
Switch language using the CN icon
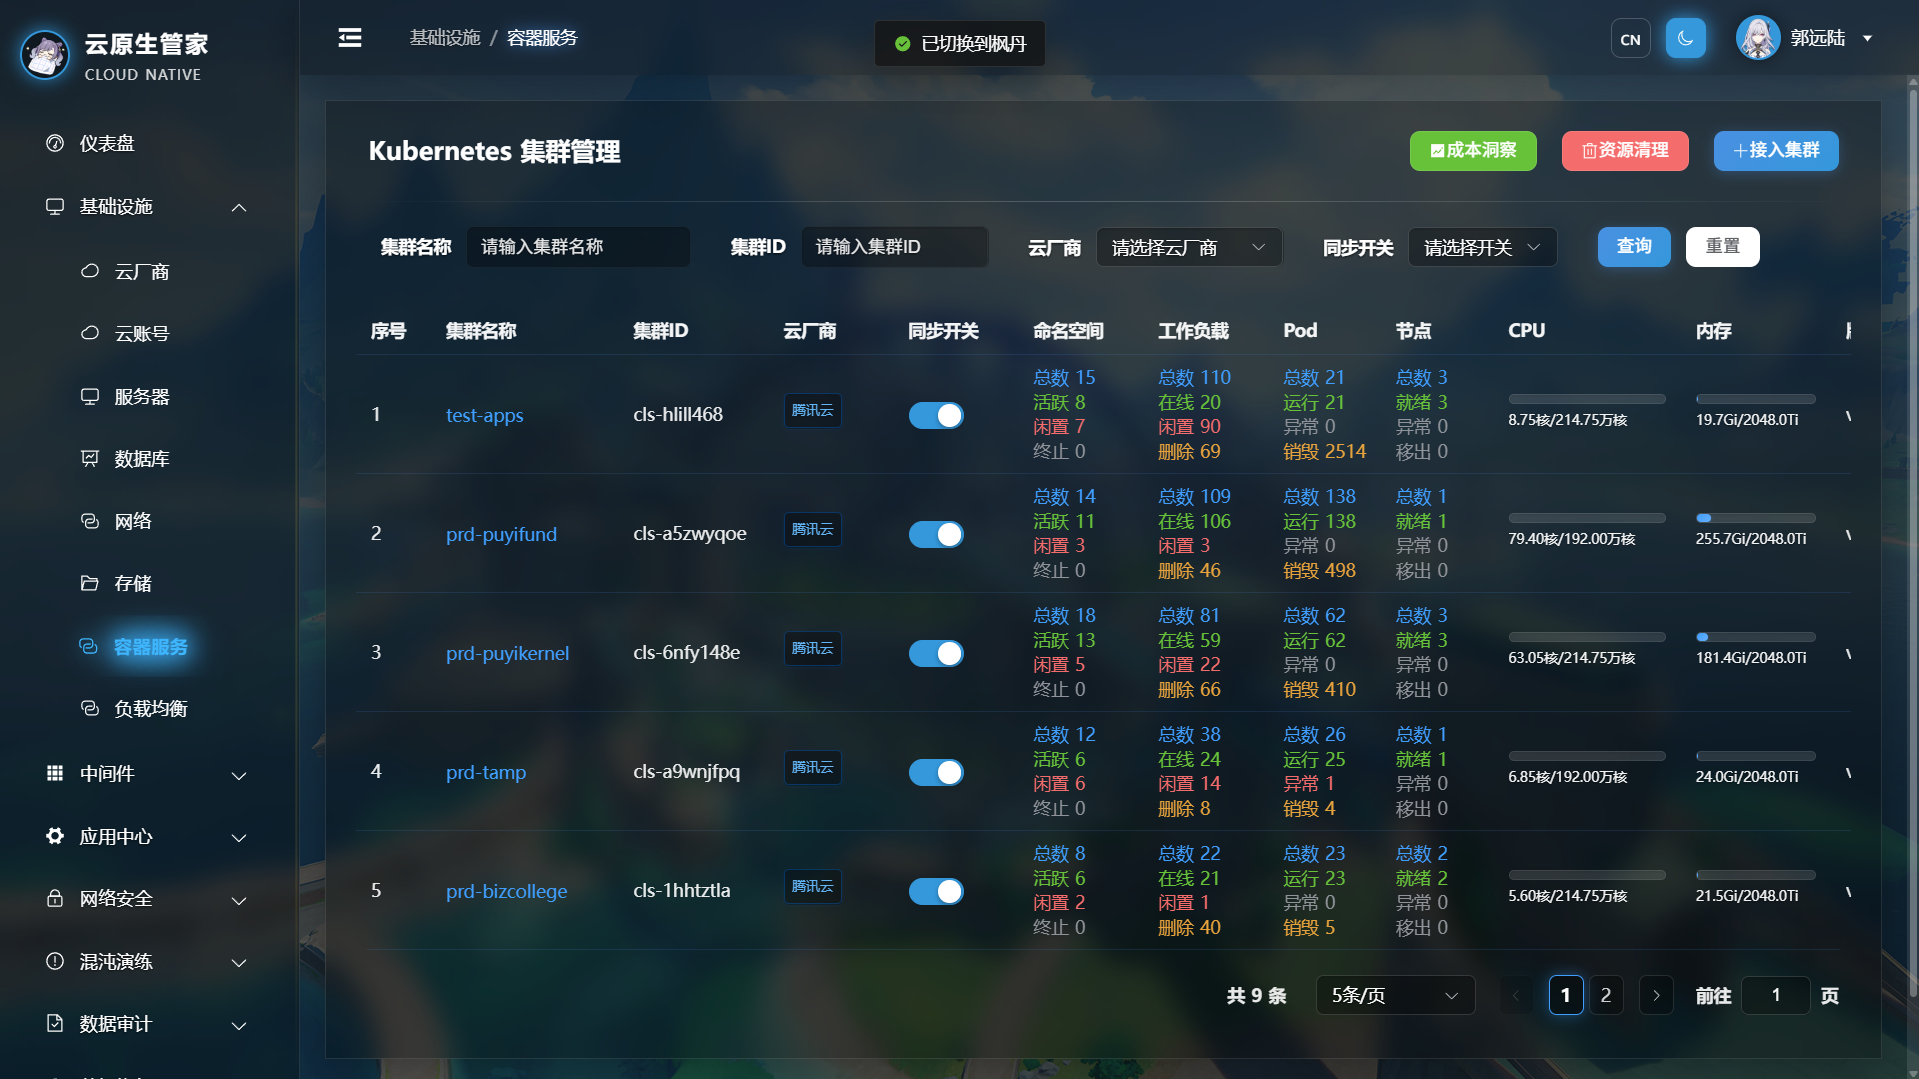1630,39
